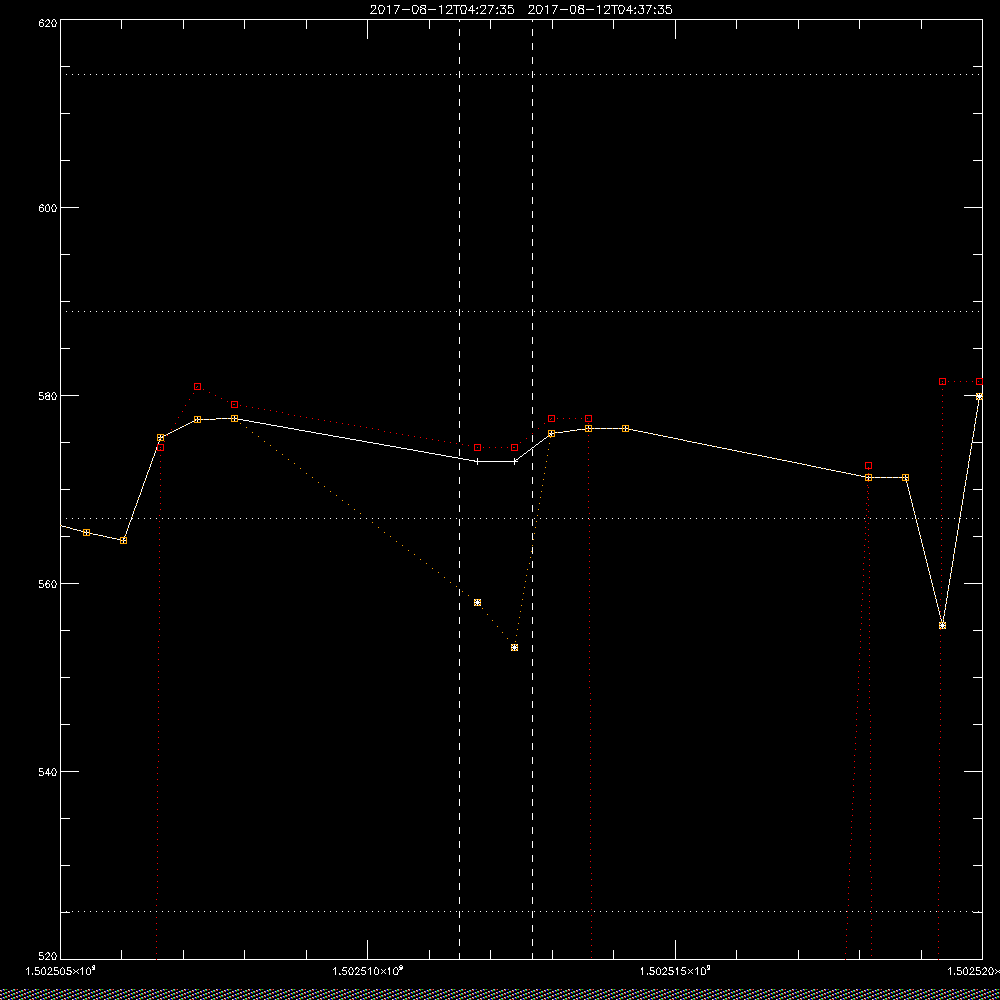Click the 1.502510×10⁹ x-axis label
The width and height of the screenshot is (1000, 1000).
[368, 971]
